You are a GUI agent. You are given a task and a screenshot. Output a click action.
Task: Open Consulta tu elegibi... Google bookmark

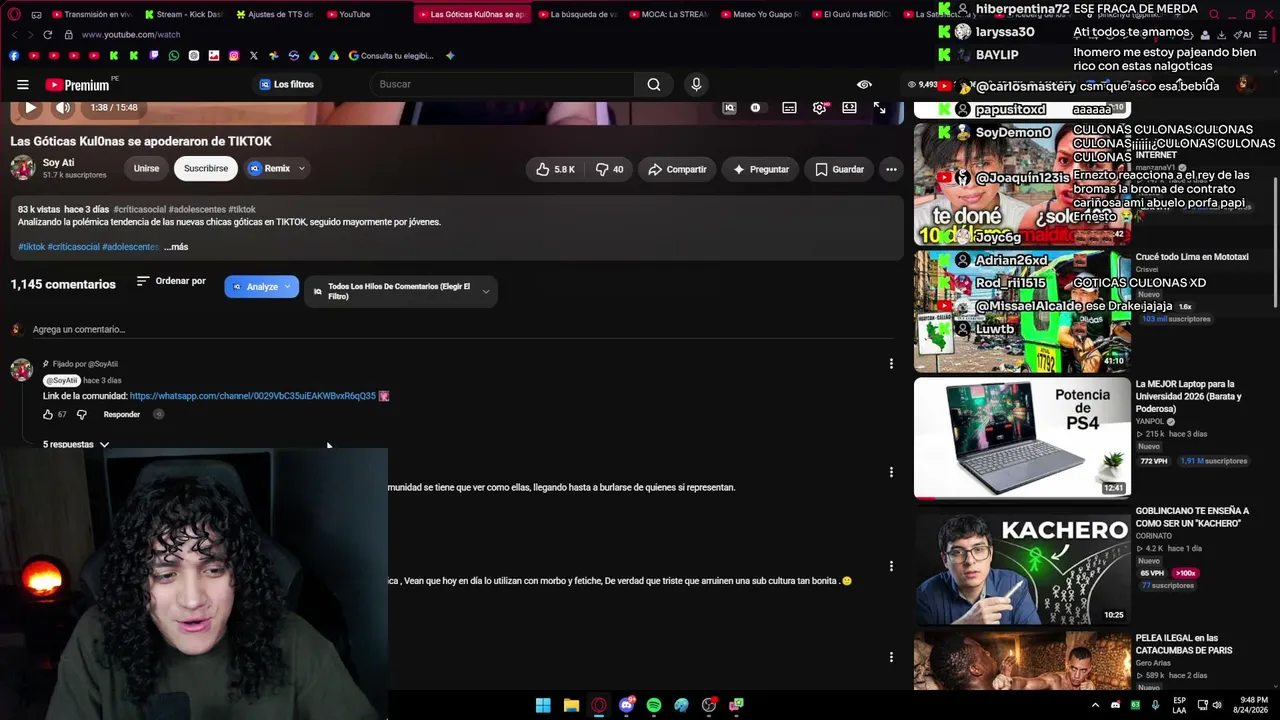pos(391,56)
